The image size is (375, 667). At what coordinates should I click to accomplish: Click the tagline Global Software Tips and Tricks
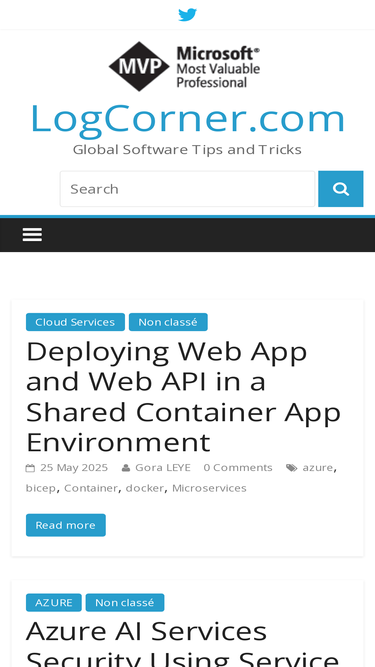tap(187, 150)
